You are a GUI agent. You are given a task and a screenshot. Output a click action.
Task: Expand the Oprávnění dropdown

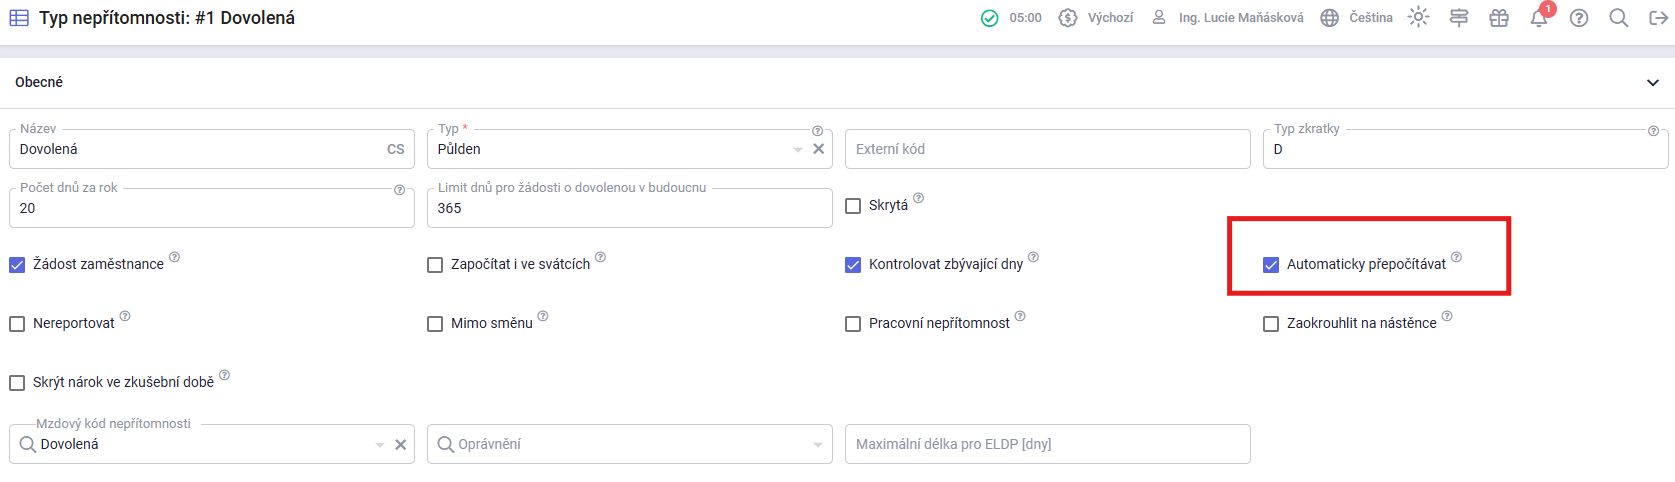click(818, 445)
